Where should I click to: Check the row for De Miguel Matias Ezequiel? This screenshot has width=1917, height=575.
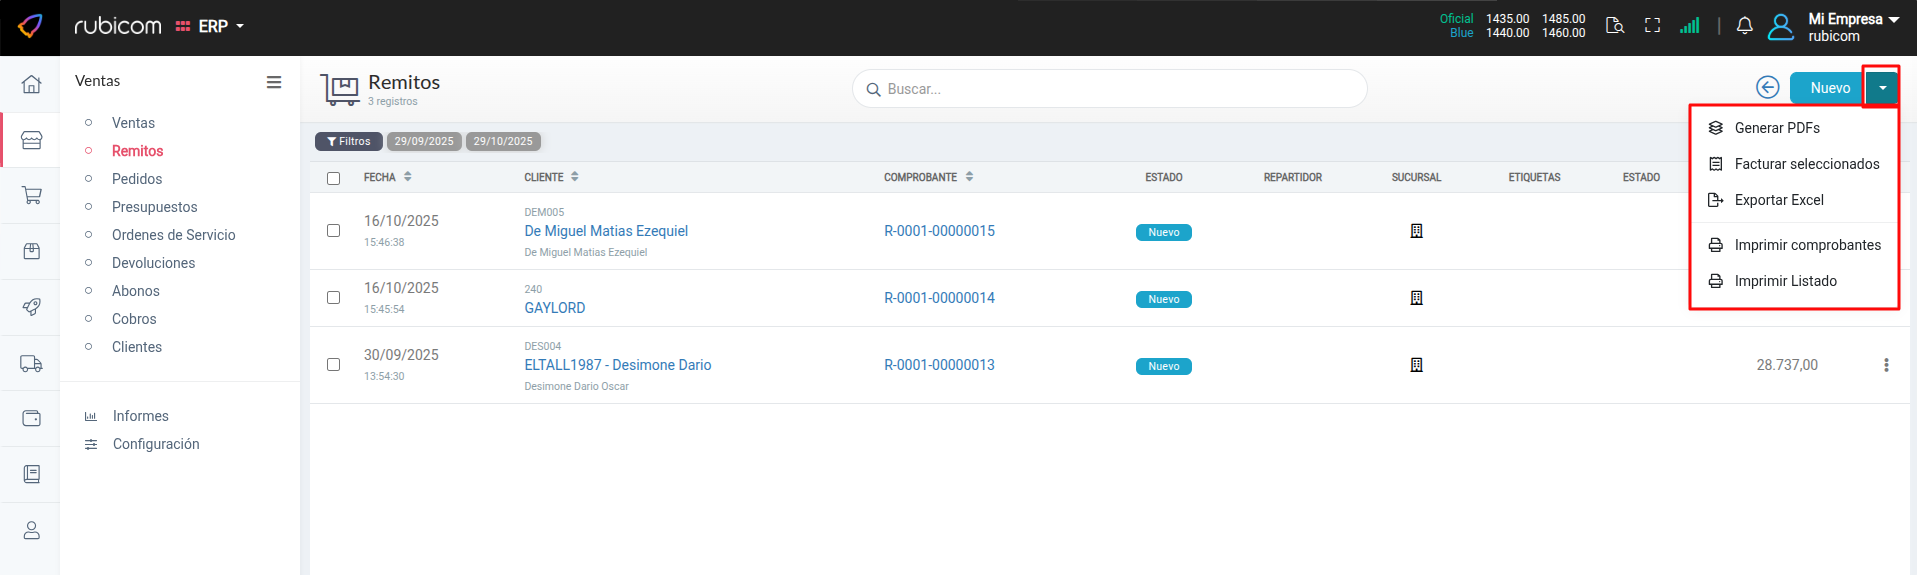(333, 231)
